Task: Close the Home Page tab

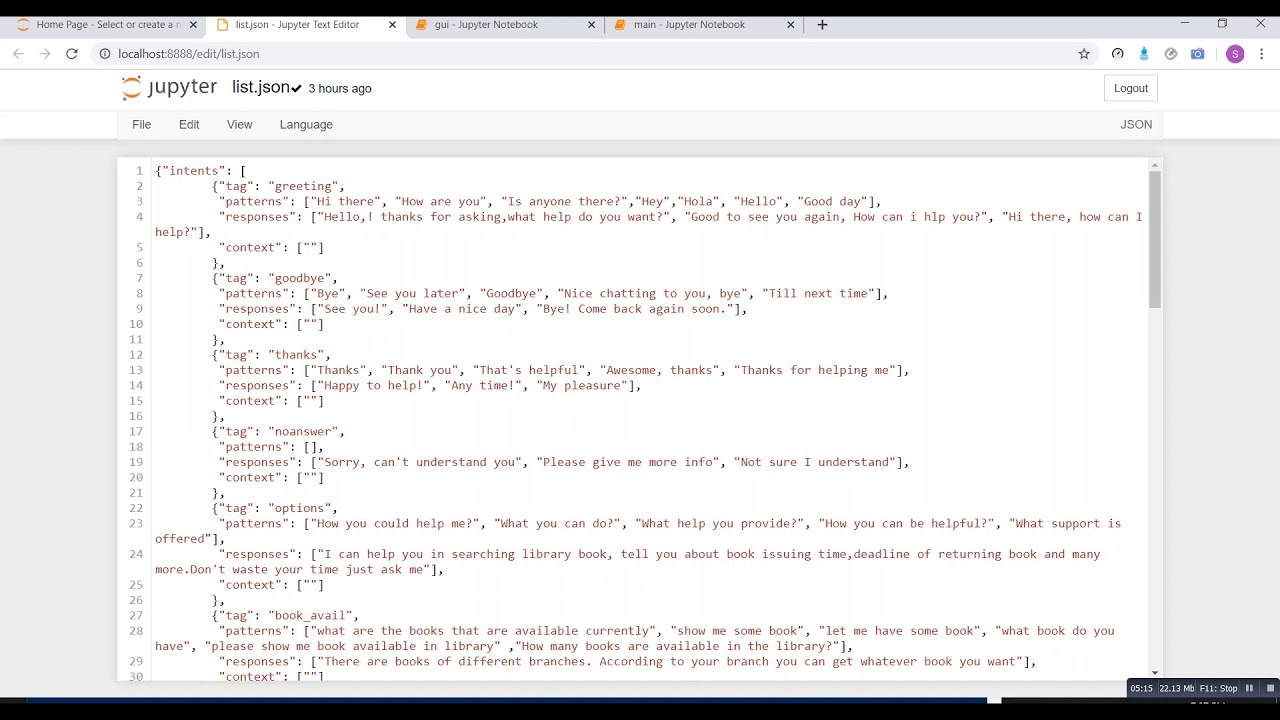Action: click(x=193, y=25)
